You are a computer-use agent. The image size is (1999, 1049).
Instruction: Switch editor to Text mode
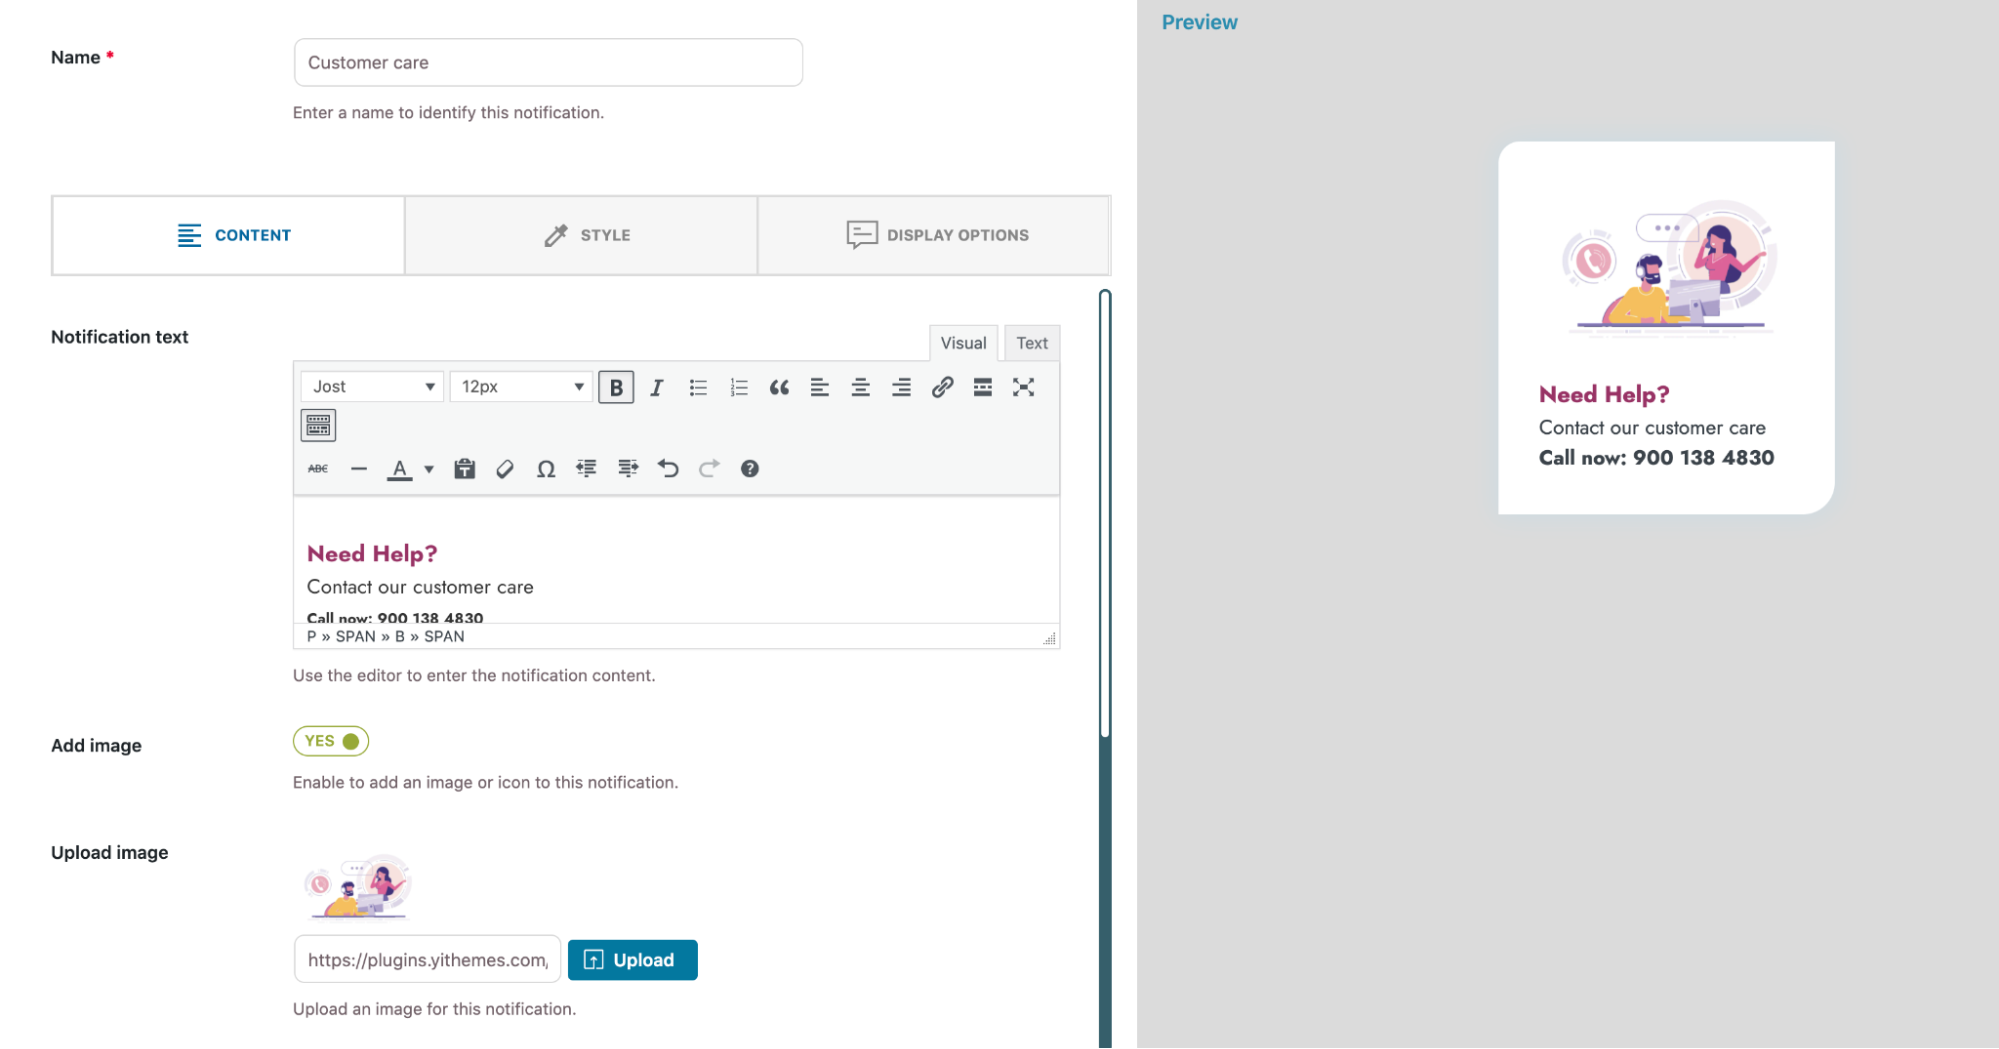click(1032, 343)
